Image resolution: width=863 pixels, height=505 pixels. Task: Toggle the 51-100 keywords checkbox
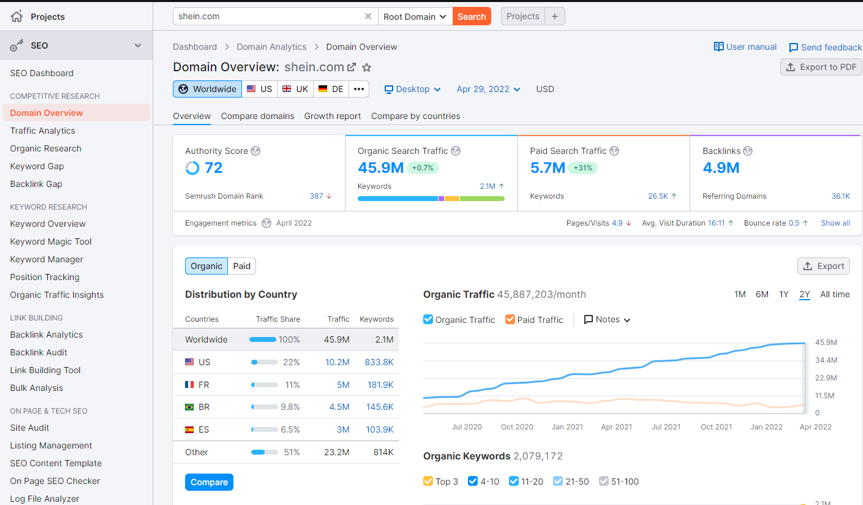pos(604,481)
